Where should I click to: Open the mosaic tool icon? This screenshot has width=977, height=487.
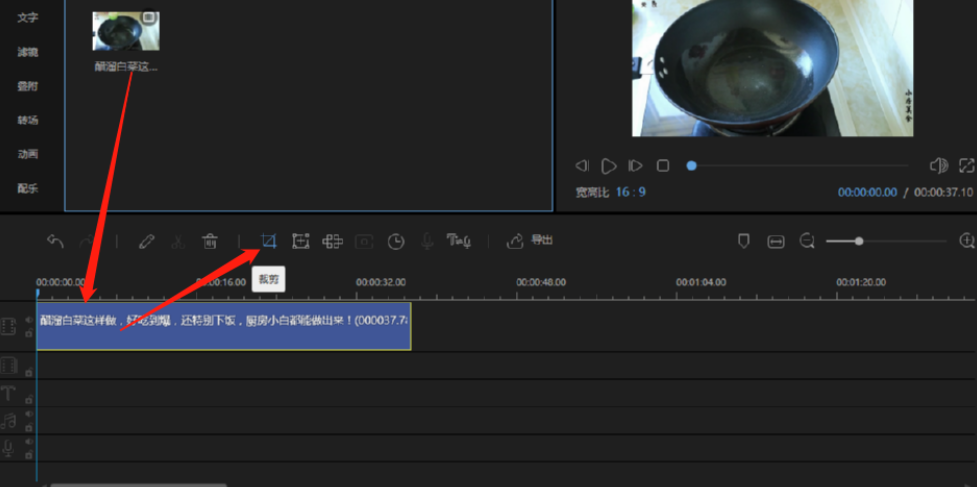333,241
